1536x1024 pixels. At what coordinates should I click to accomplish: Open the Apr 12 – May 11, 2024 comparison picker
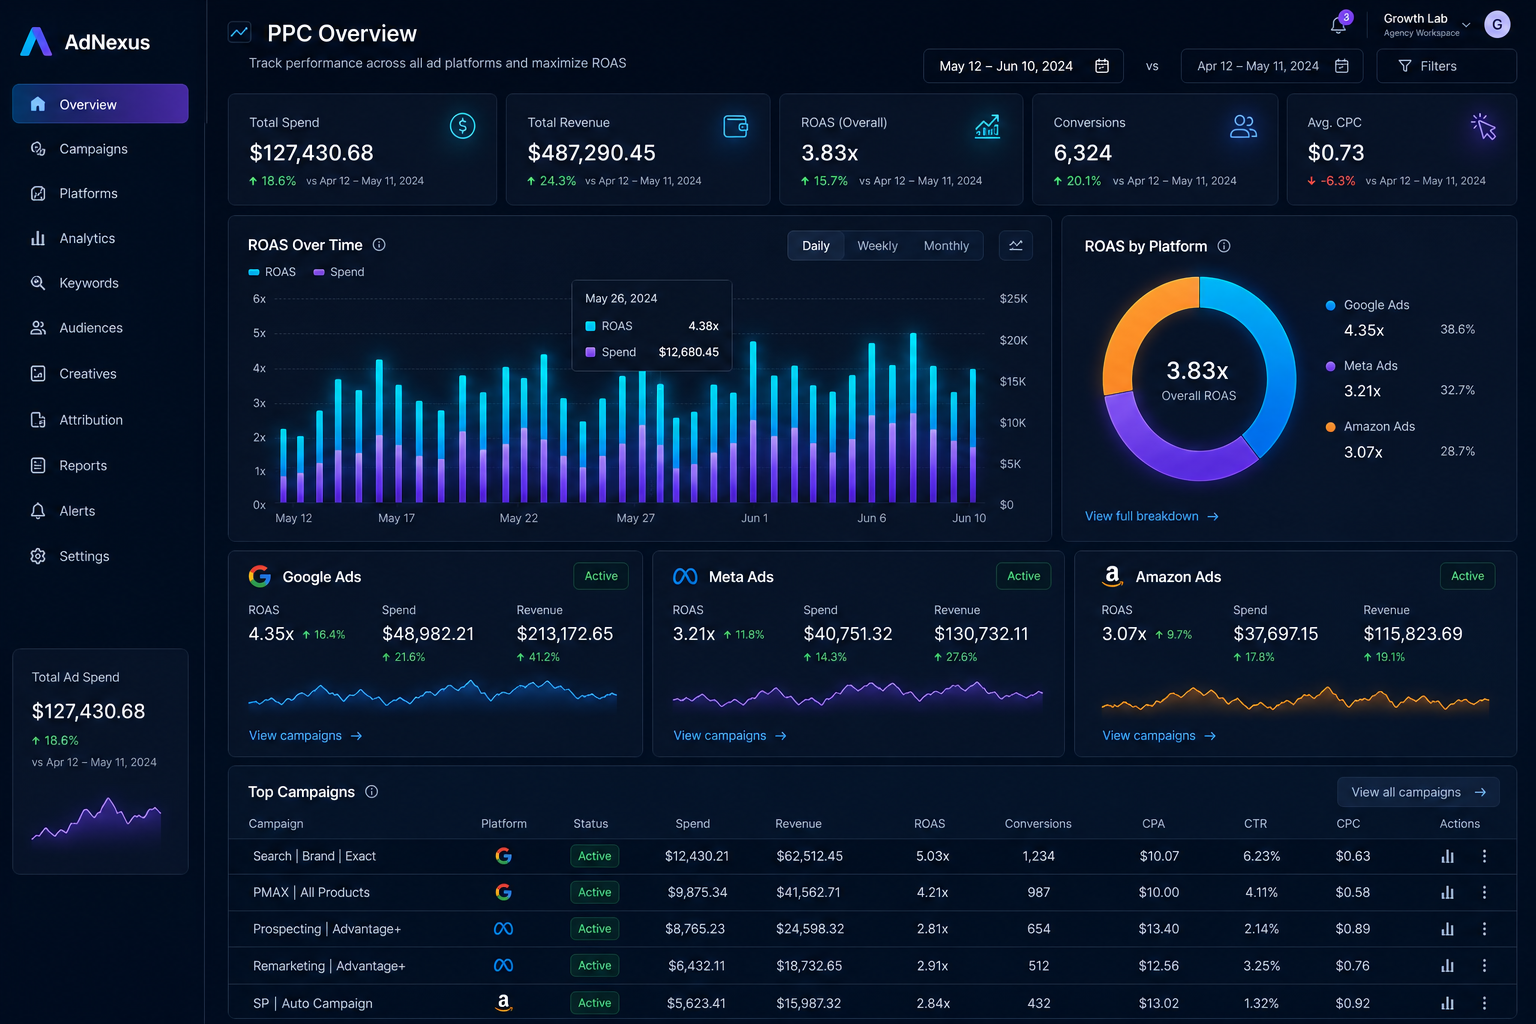(1272, 66)
